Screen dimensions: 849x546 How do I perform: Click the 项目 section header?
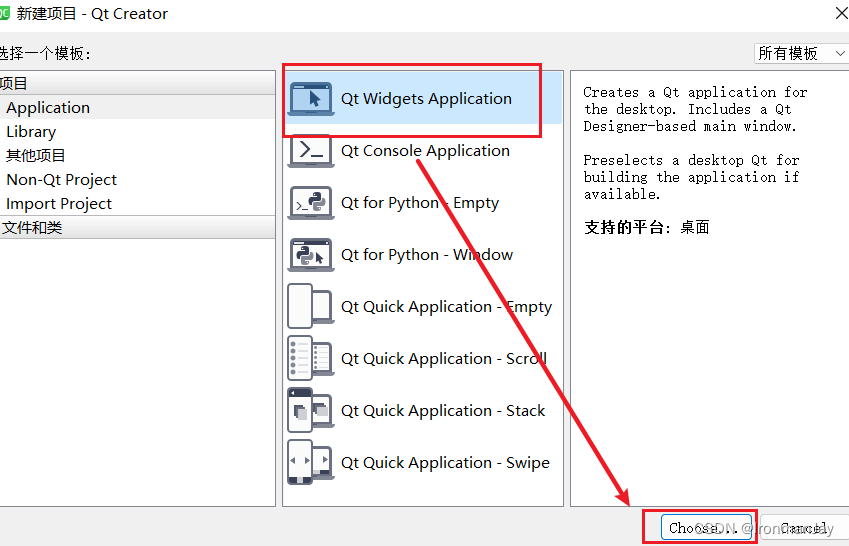pyautogui.click(x=138, y=83)
